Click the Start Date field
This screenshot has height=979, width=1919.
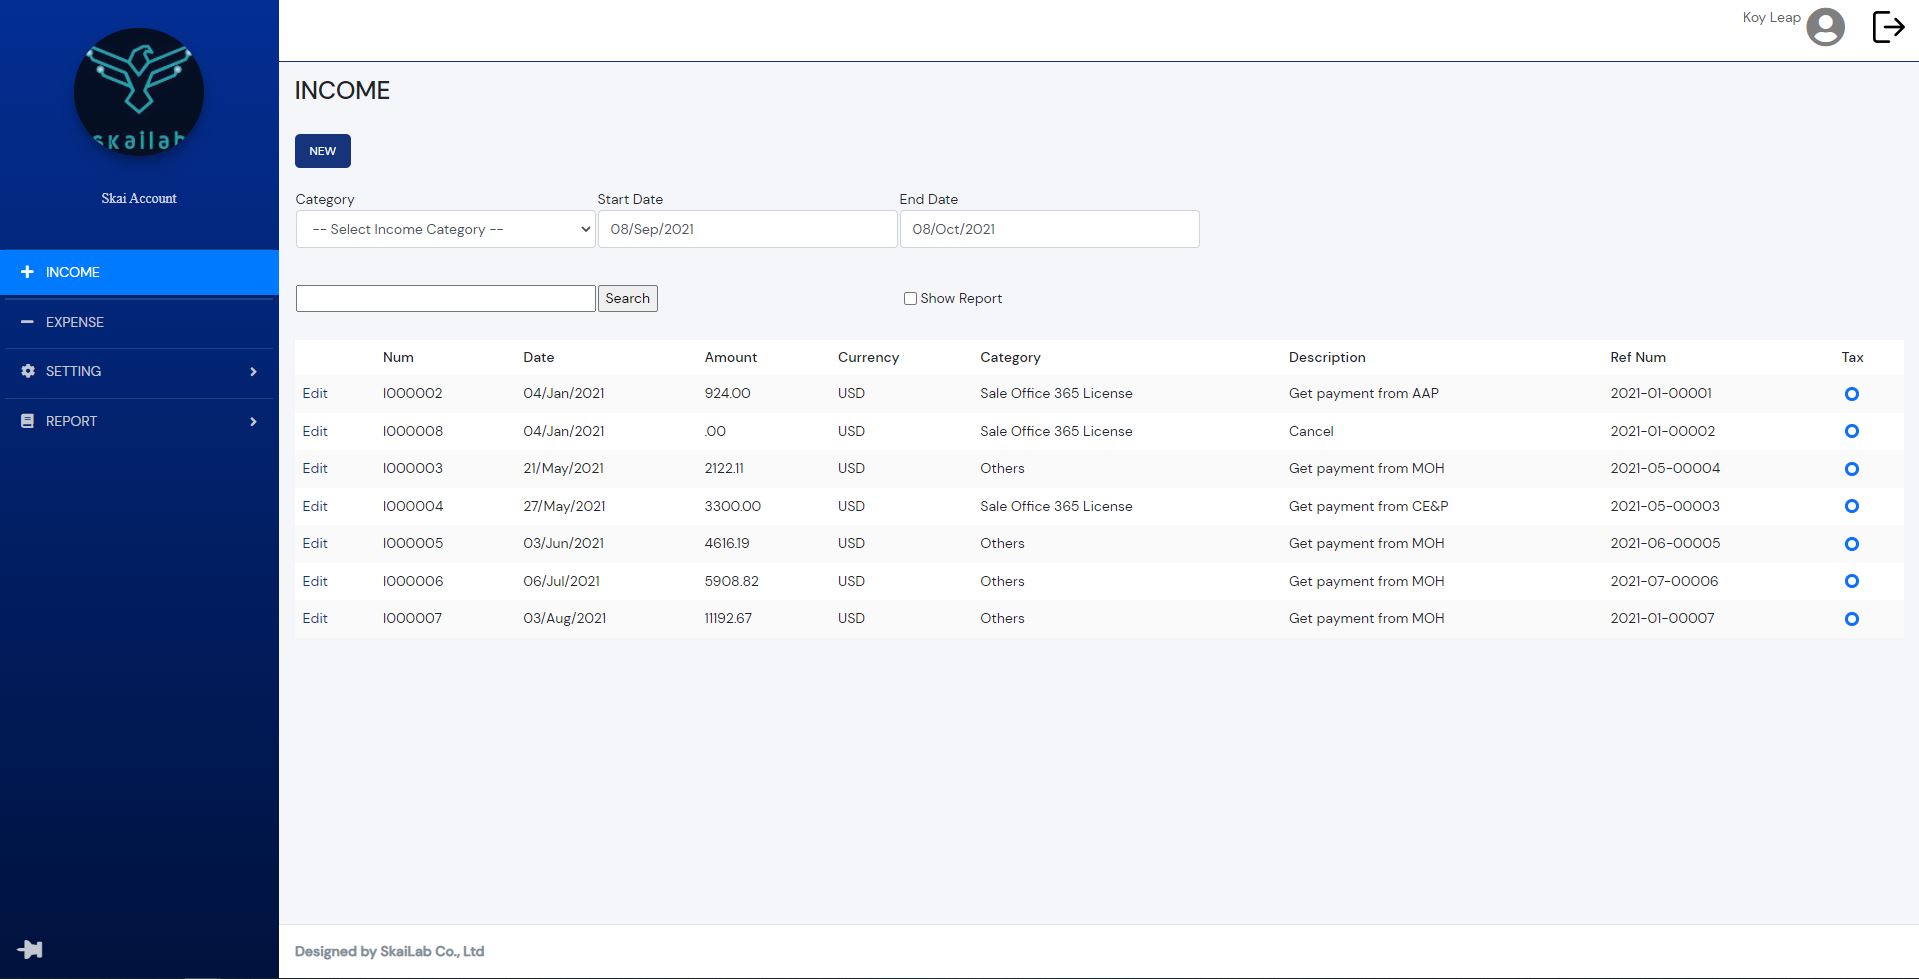coord(747,229)
